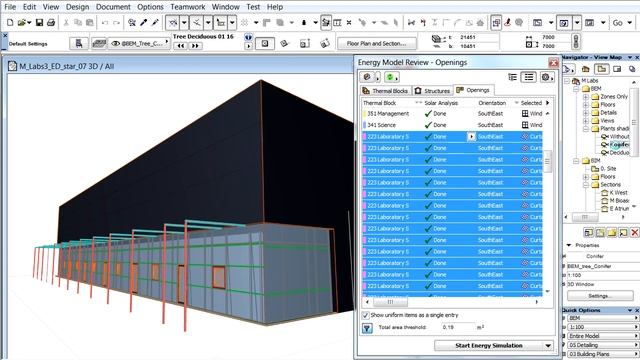The image size is (640, 360).
Task: Click the blue info icon near Tree Deciduous
Action: (x=248, y=37)
